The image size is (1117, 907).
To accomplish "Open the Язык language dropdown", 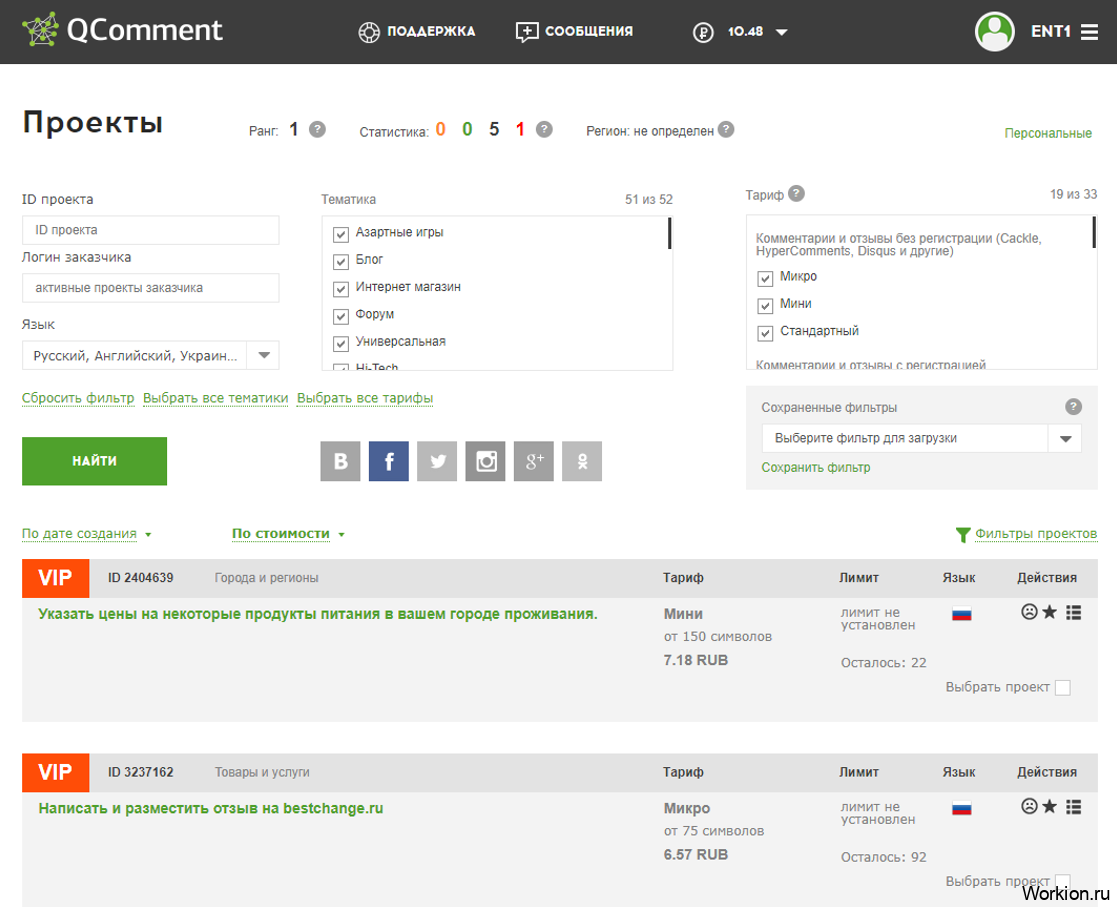I will (x=150, y=356).
